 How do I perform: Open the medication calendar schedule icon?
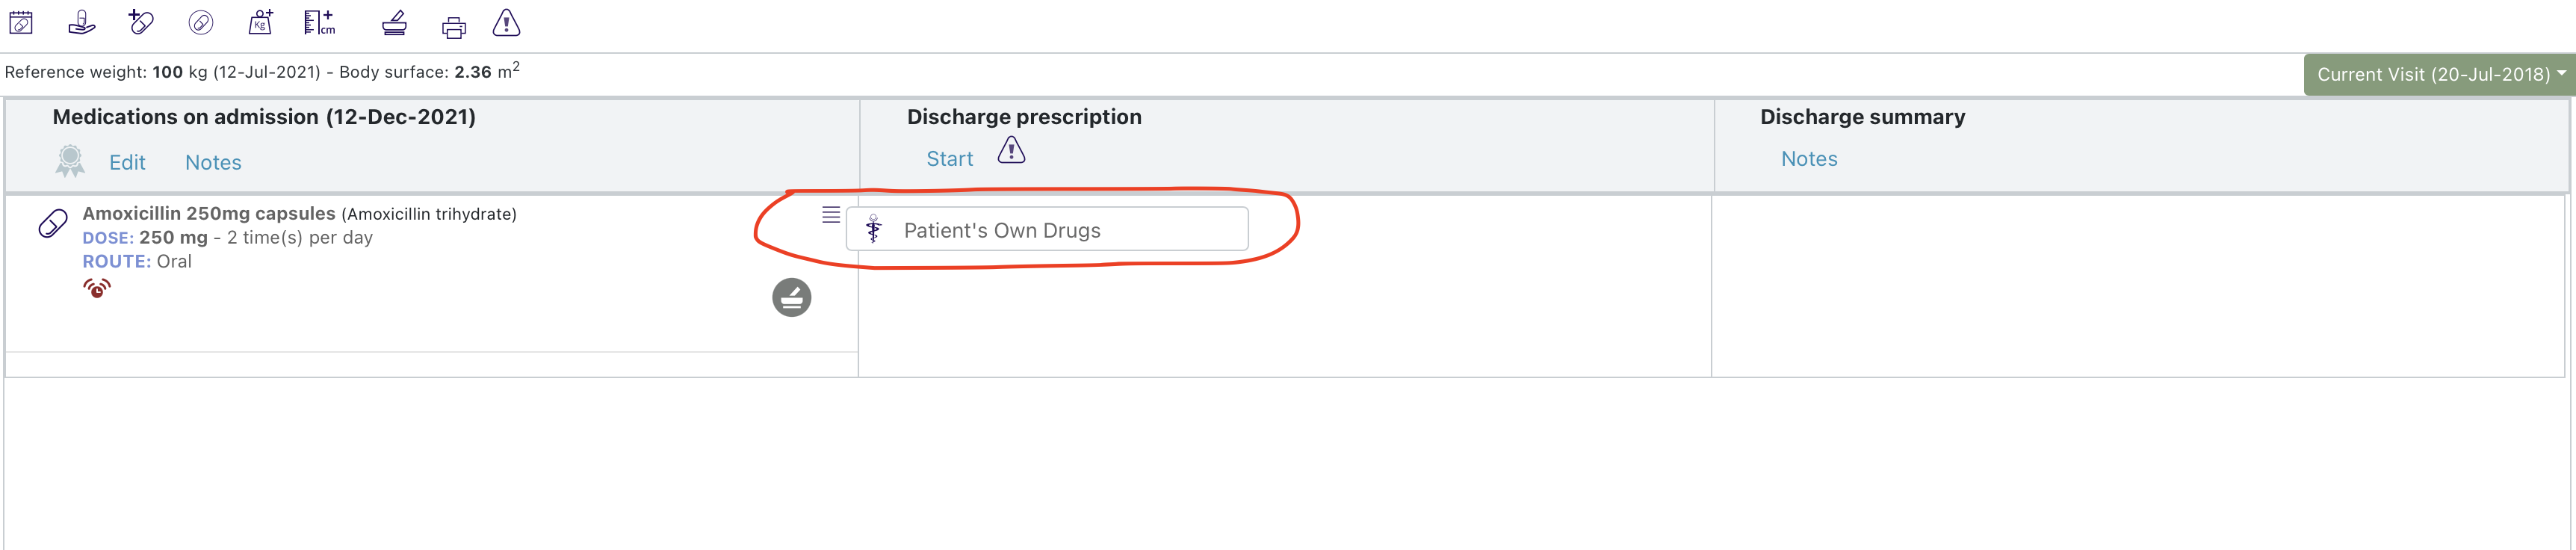[22, 22]
